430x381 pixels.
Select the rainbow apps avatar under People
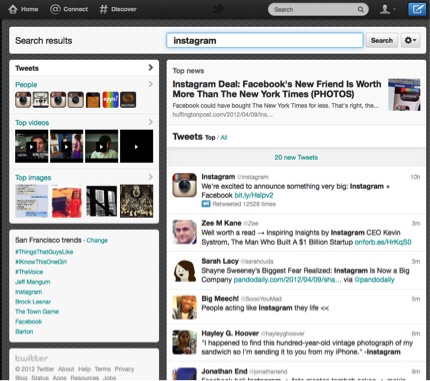(110, 100)
